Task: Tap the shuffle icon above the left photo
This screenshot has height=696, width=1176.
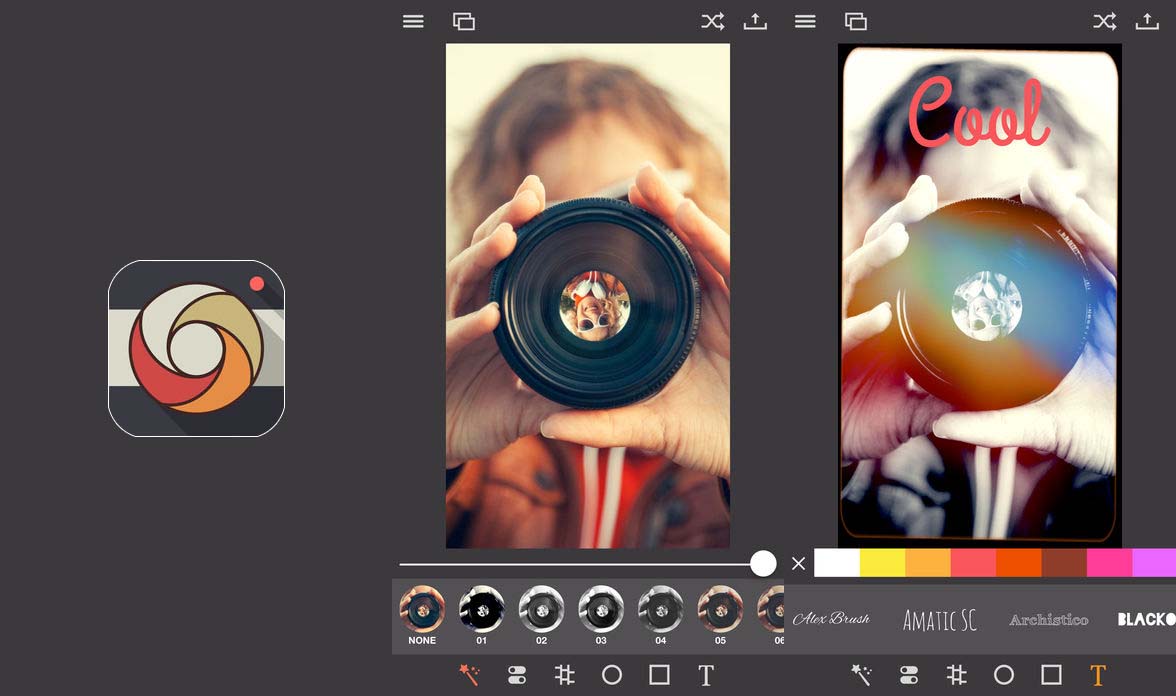Action: pos(712,20)
